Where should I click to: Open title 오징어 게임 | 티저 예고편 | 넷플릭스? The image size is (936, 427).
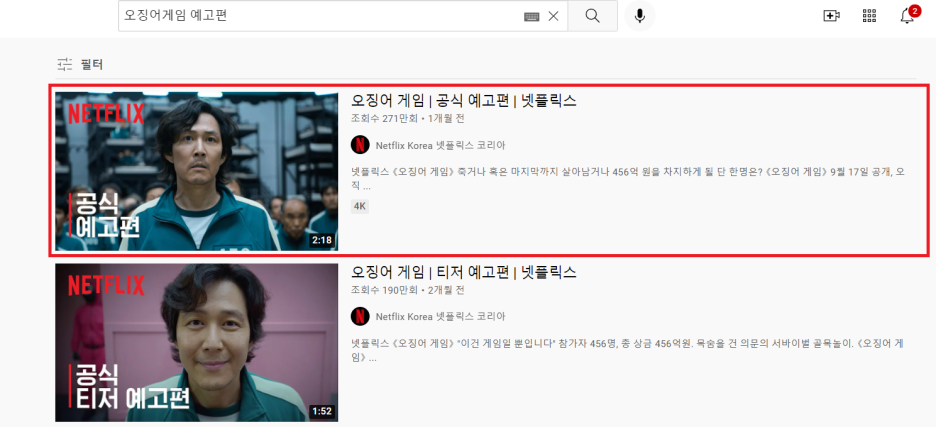click(x=464, y=272)
